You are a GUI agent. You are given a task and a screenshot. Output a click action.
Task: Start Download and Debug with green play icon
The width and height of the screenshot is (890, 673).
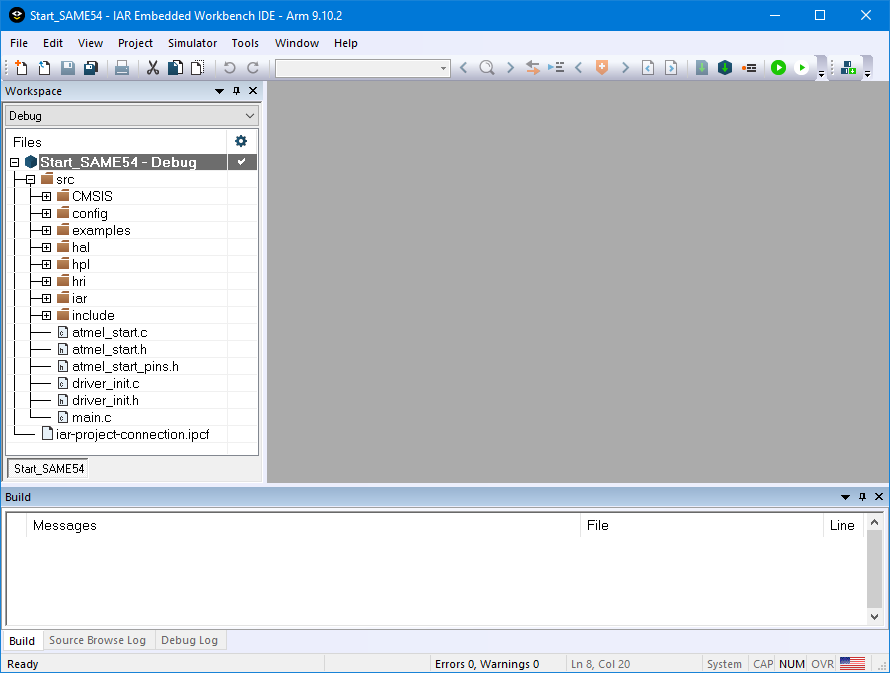tap(778, 68)
